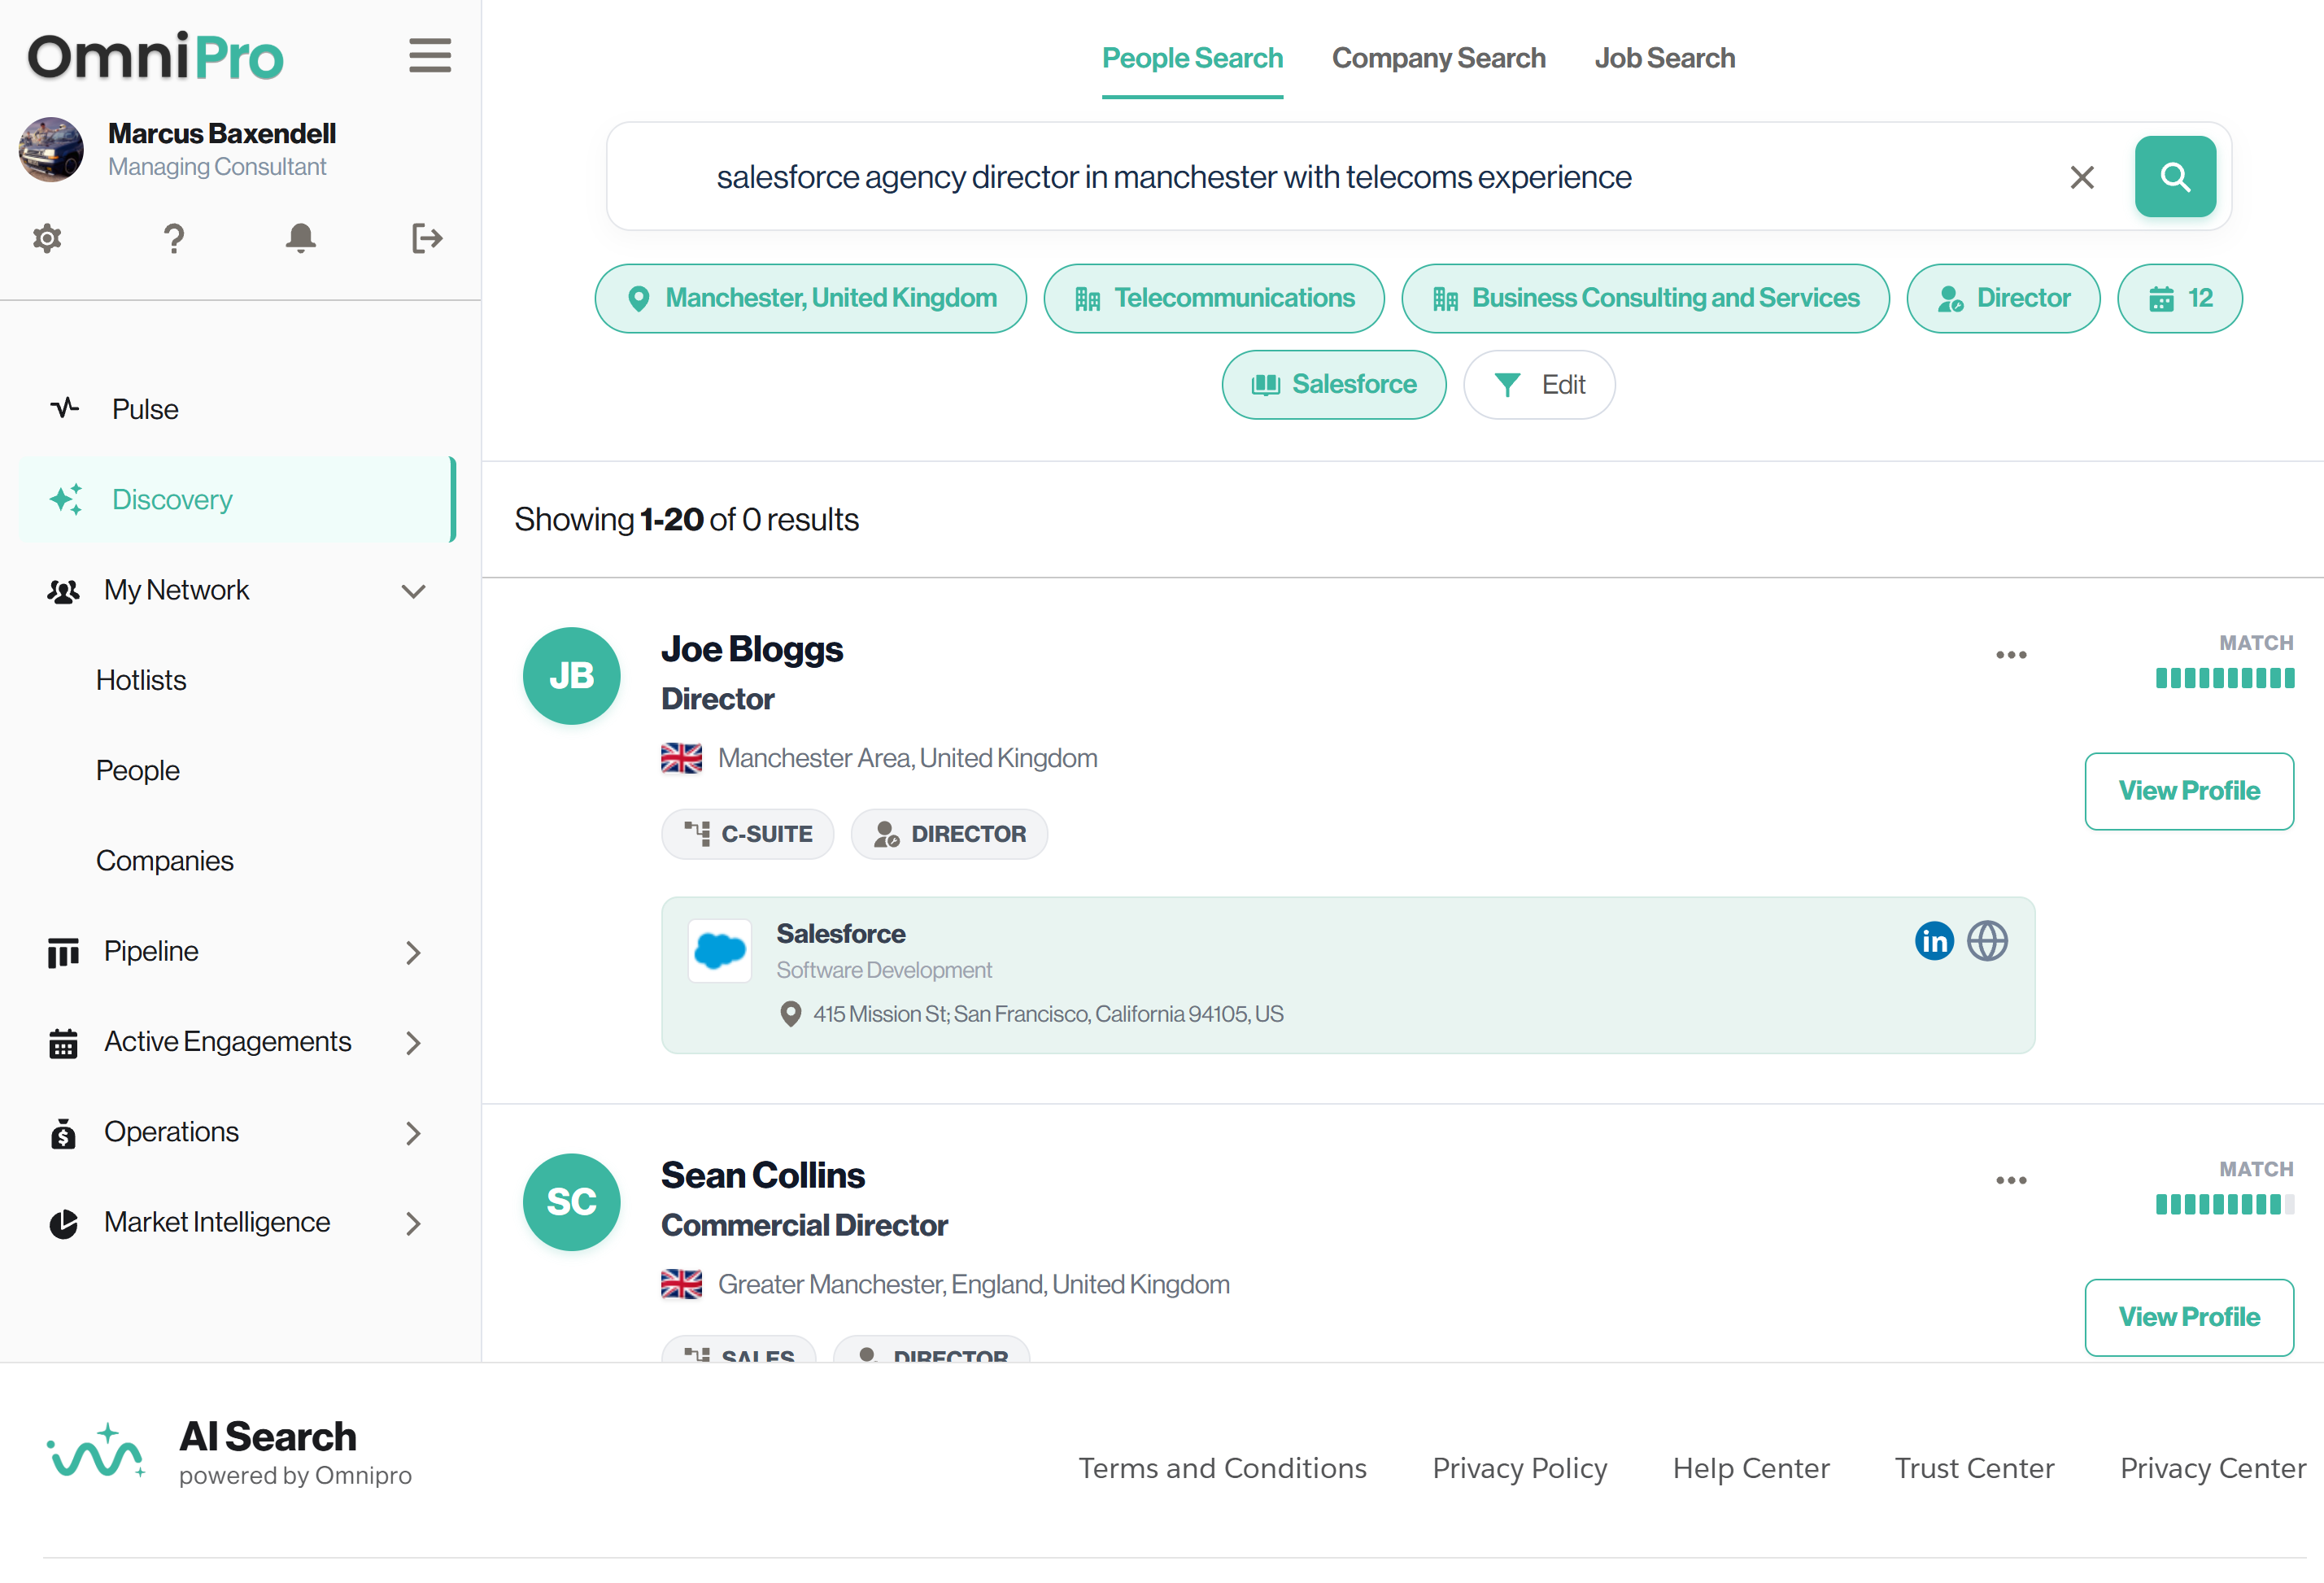This screenshot has width=2324, height=1583.
Task: Expand the Market Intelligence section
Action: pyautogui.click(x=413, y=1222)
